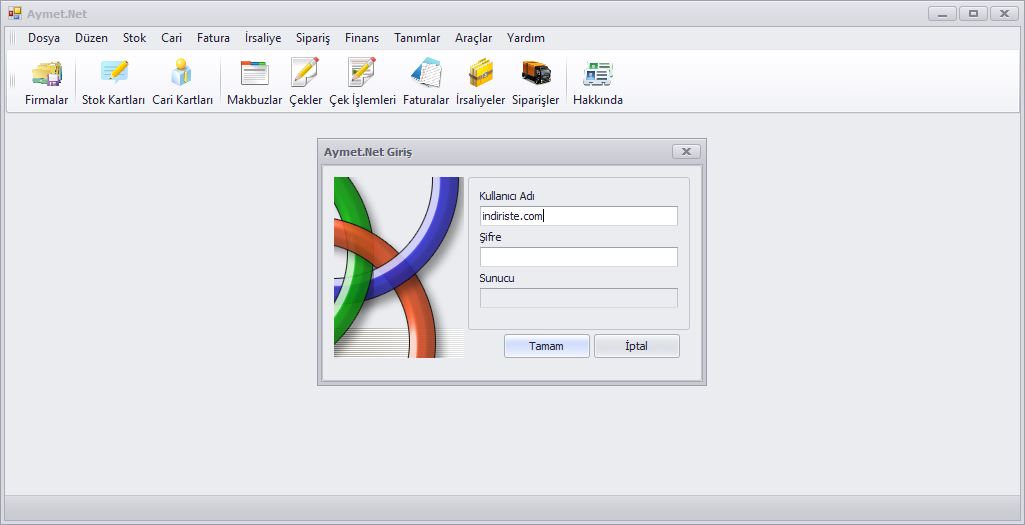This screenshot has width=1025, height=525.
Task: Open the İrsaliye menu
Action: coord(263,38)
